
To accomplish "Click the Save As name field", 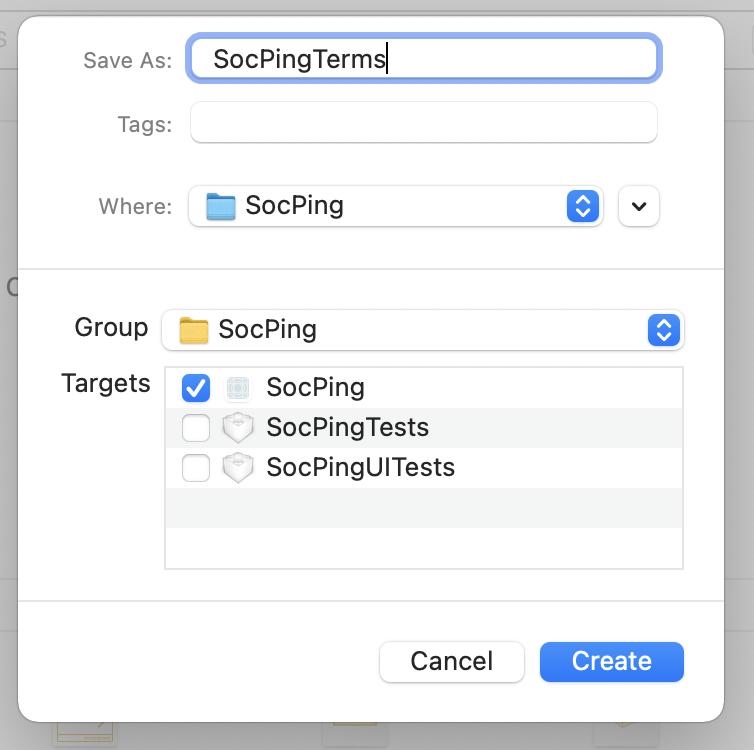I will [424, 59].
